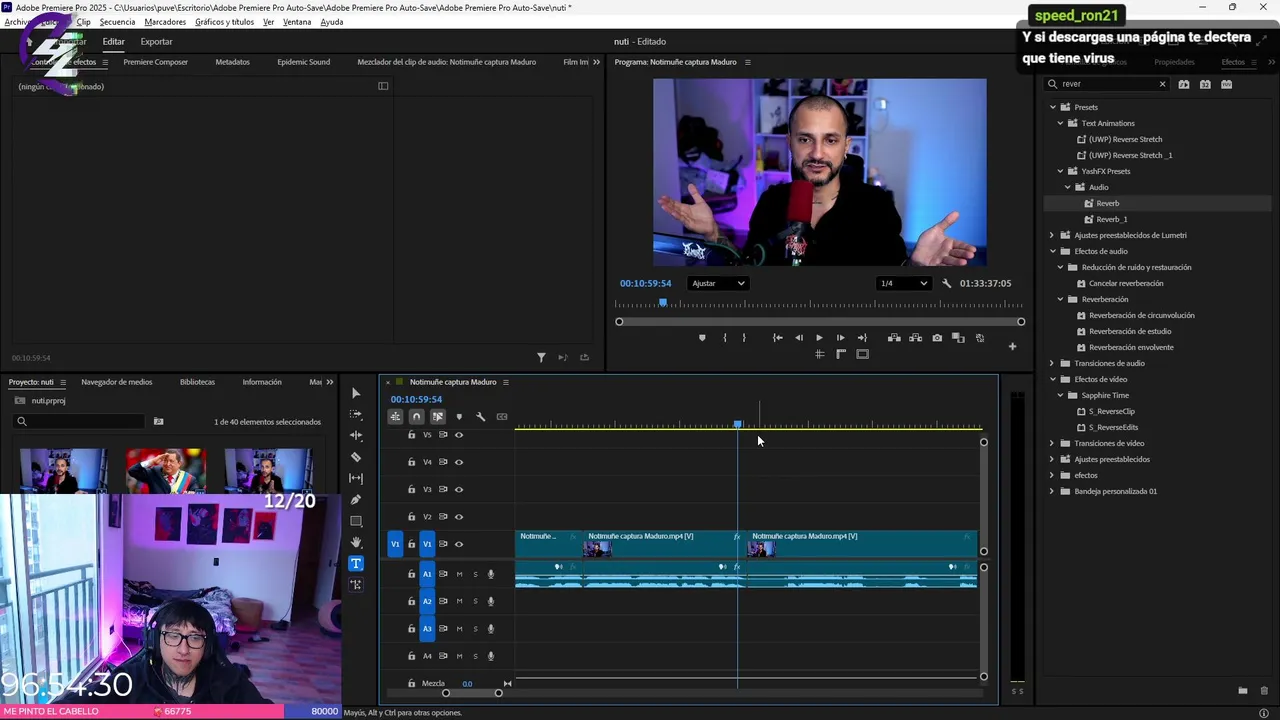Click Export Frame camera icon
Image resolution: width=1280 pixels, height=720 pixels.
937,338
